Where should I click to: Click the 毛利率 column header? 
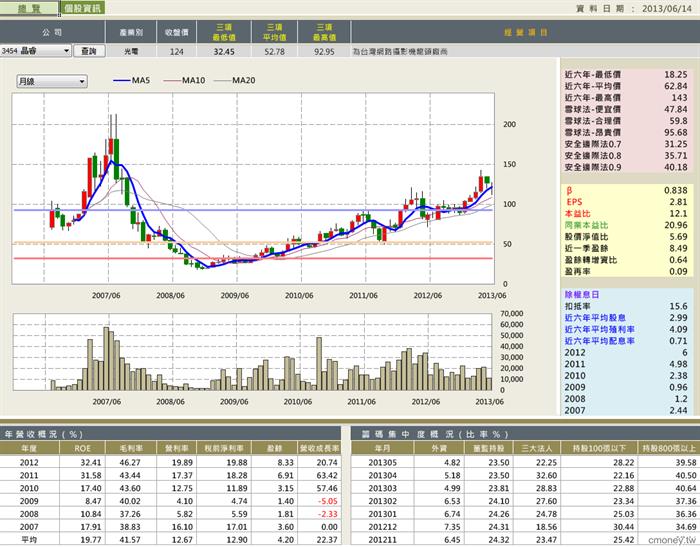click(130, 448)
